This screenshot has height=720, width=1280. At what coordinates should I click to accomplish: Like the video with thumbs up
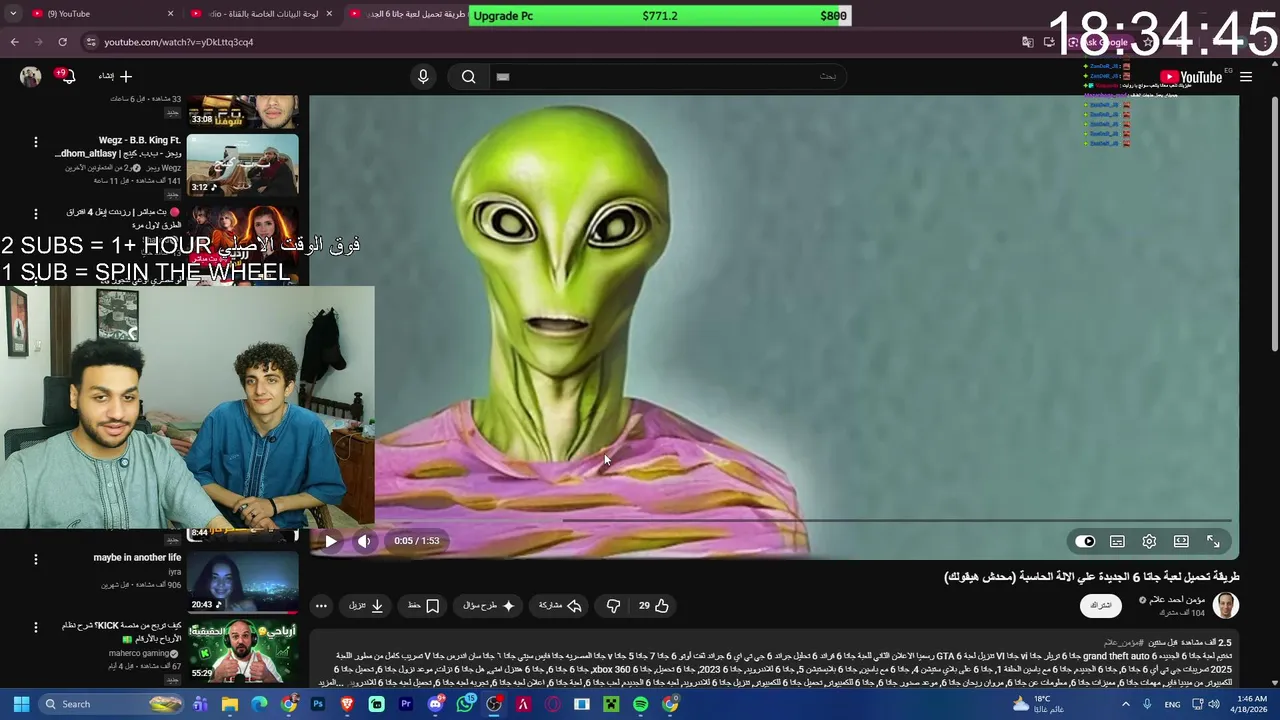click(x=654, y=605)
